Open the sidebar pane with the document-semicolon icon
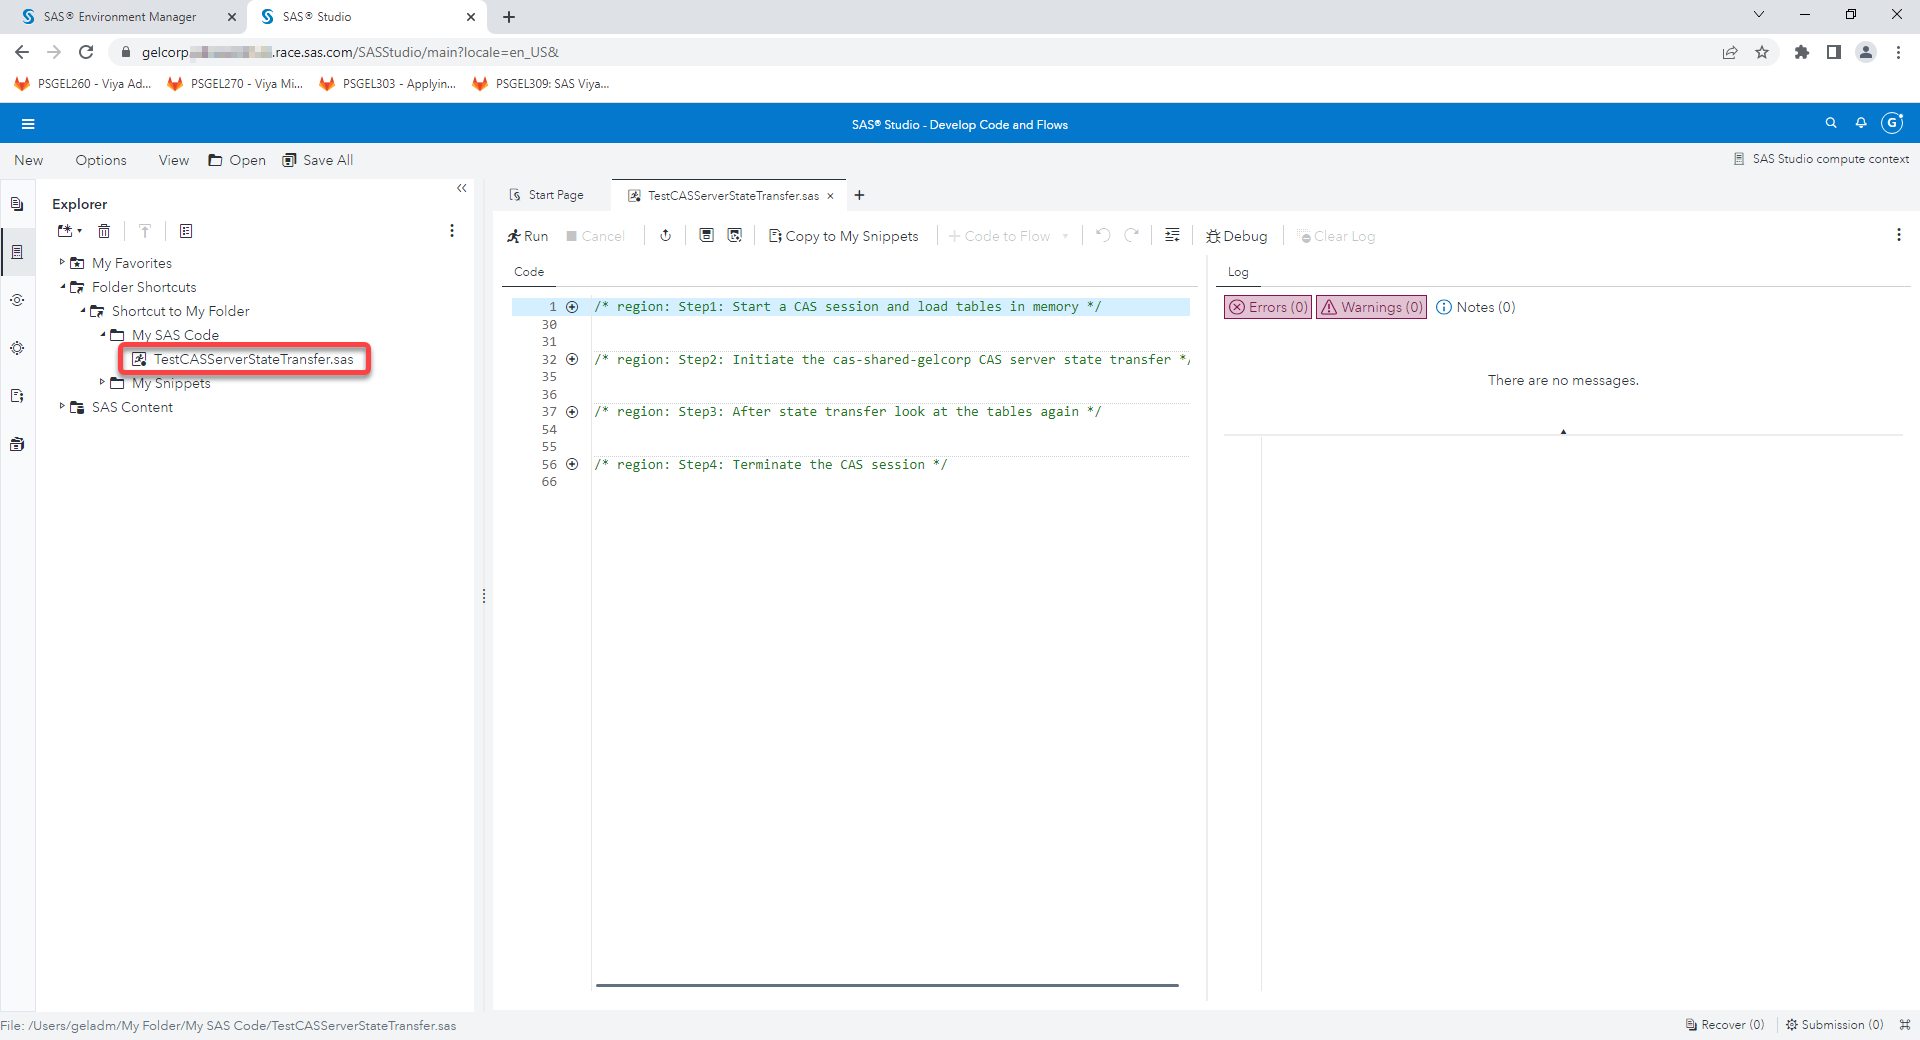 point(17,396)
